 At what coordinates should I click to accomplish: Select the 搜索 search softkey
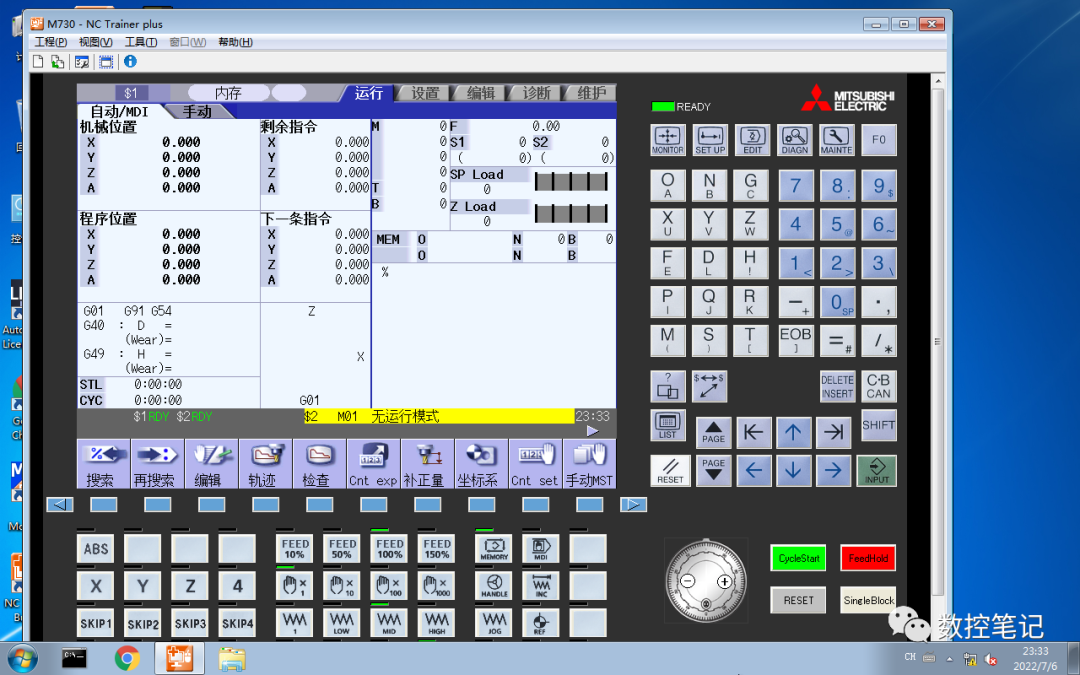[103, 464]
